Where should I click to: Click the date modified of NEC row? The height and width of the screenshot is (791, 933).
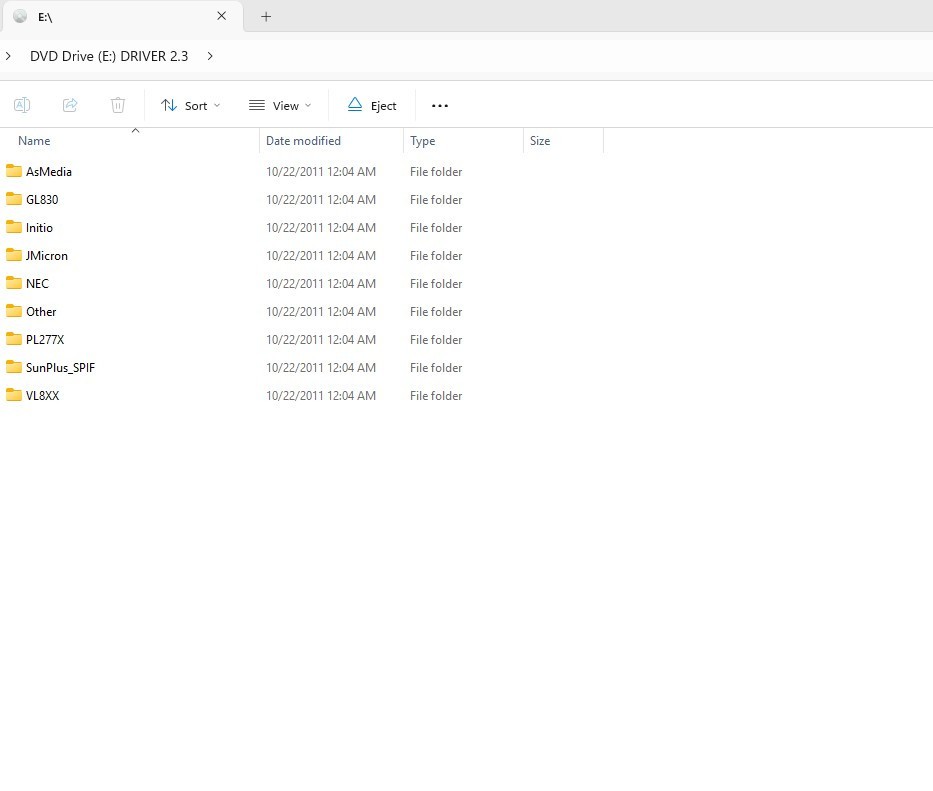tap(321, 283)
